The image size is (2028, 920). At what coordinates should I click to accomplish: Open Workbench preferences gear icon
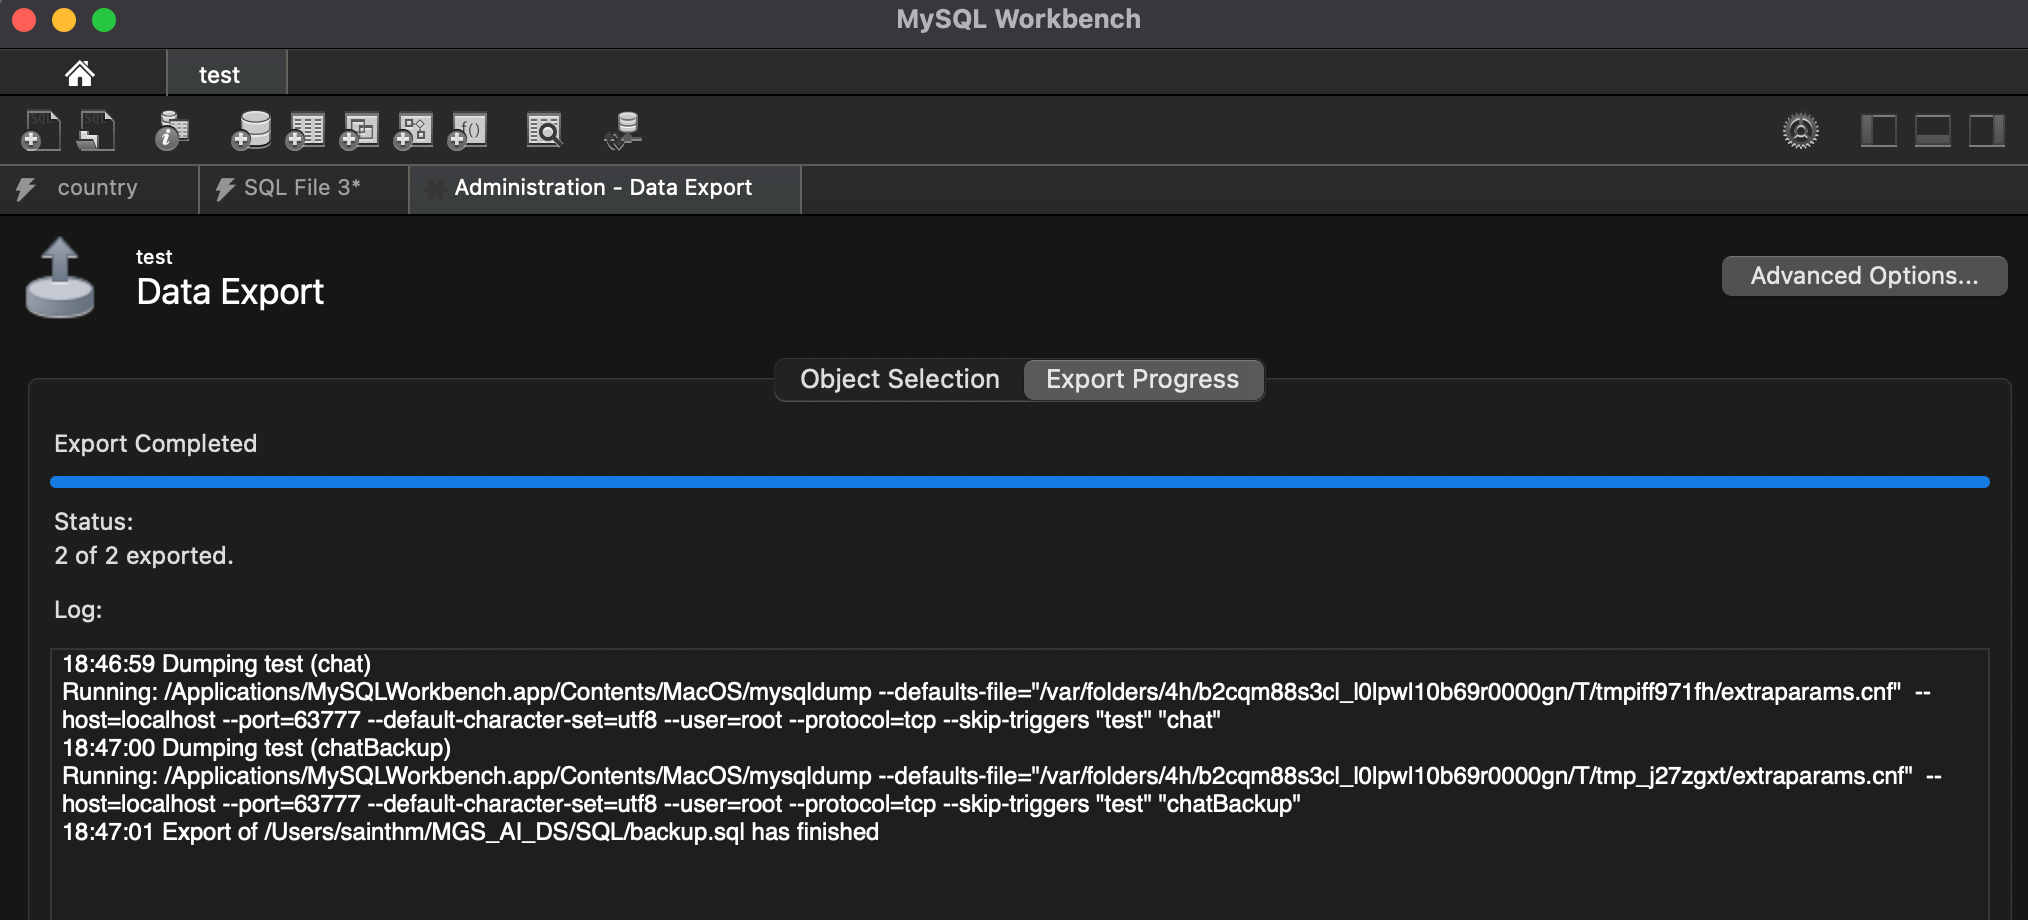pos(1801,131)
